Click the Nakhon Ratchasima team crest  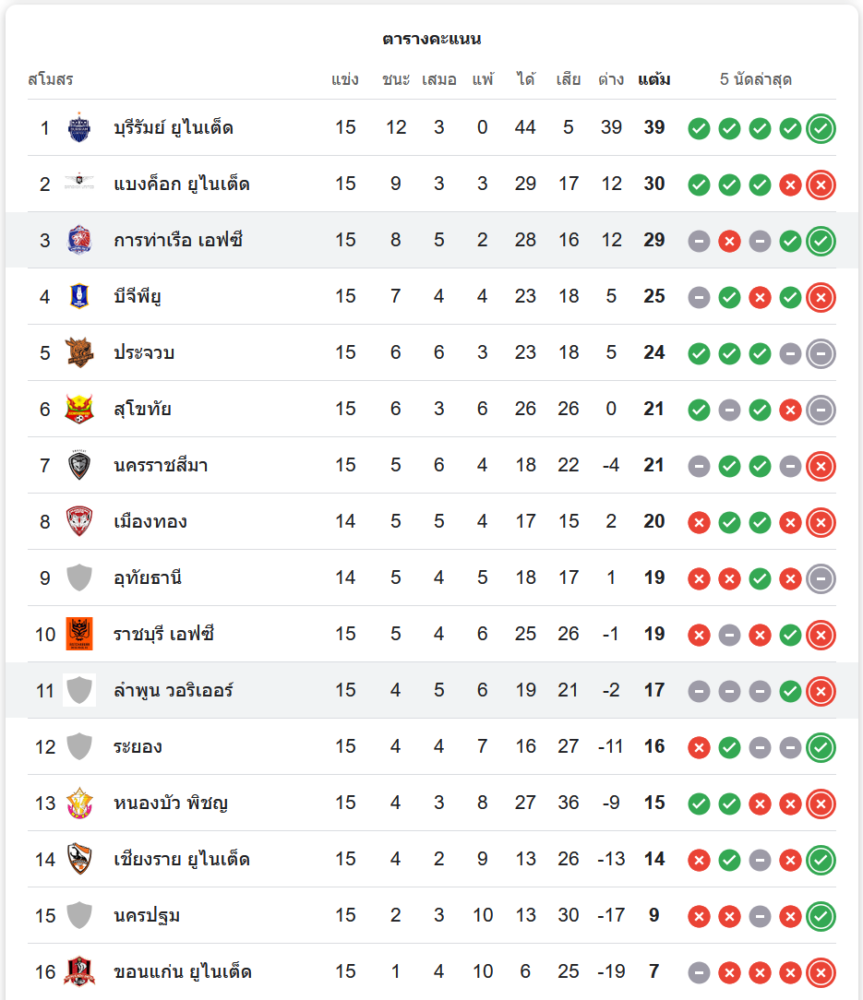point(79,465)
